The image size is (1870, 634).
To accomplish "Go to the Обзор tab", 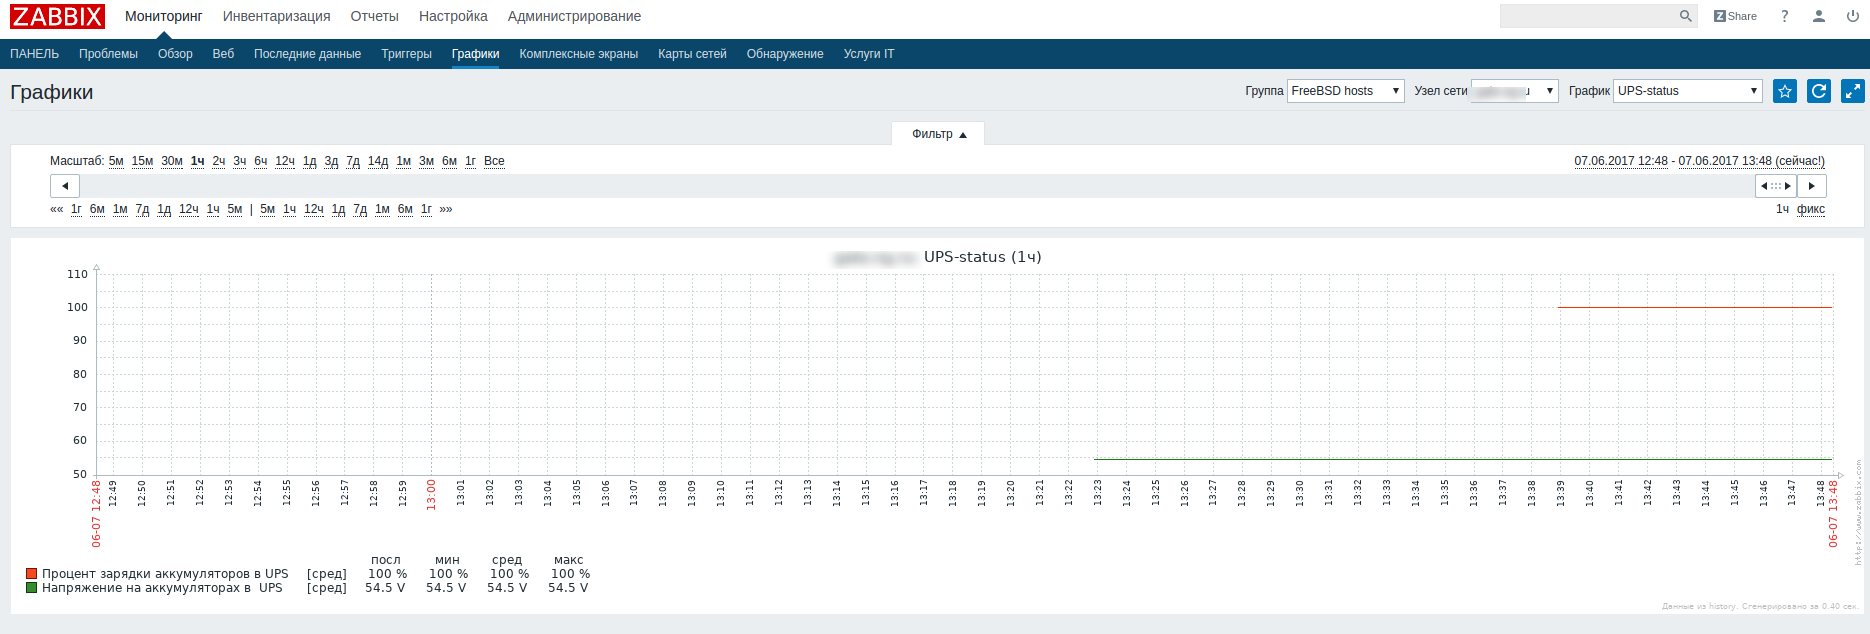I will pyautogui.click(x=175, y=54).
